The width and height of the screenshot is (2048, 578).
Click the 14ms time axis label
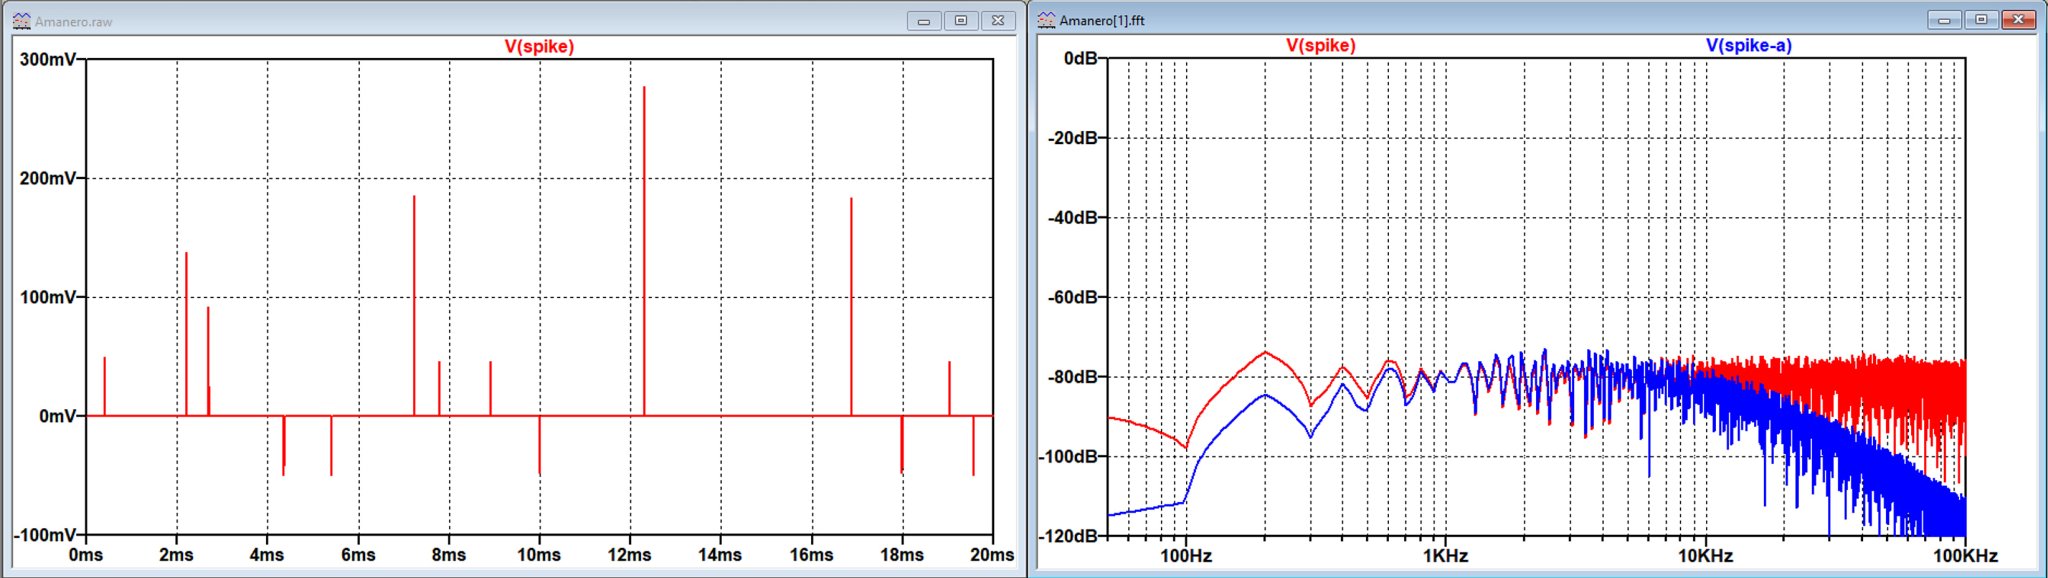720,555
